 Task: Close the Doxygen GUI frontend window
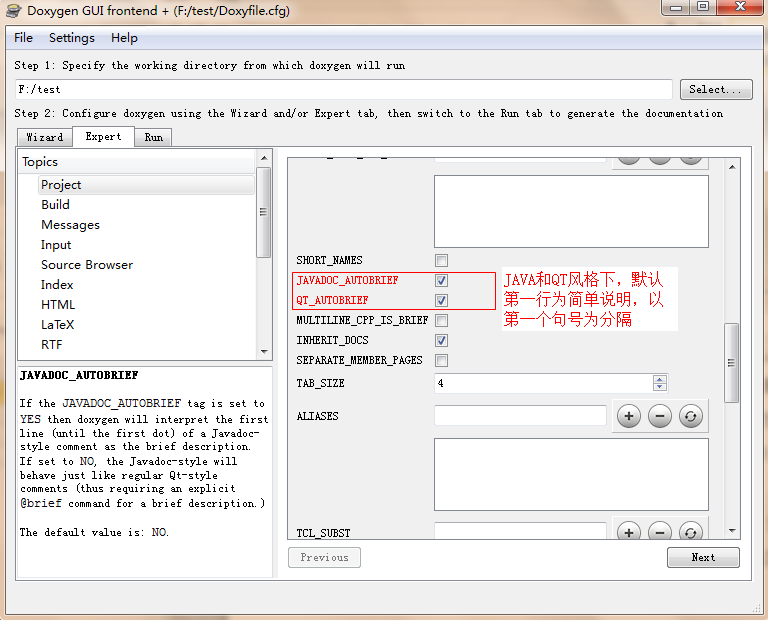(x=741, y=7)
